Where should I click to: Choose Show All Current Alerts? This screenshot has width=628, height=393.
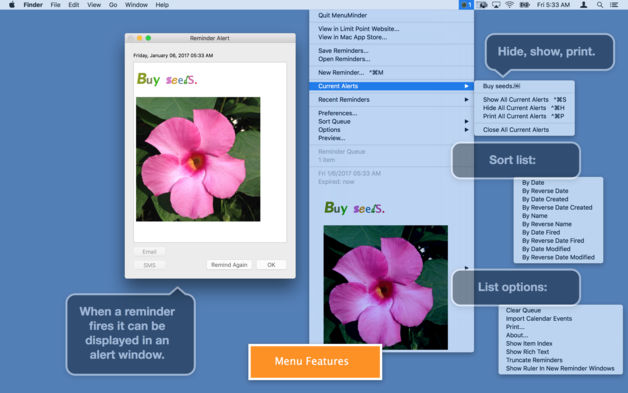click(524, 100)
